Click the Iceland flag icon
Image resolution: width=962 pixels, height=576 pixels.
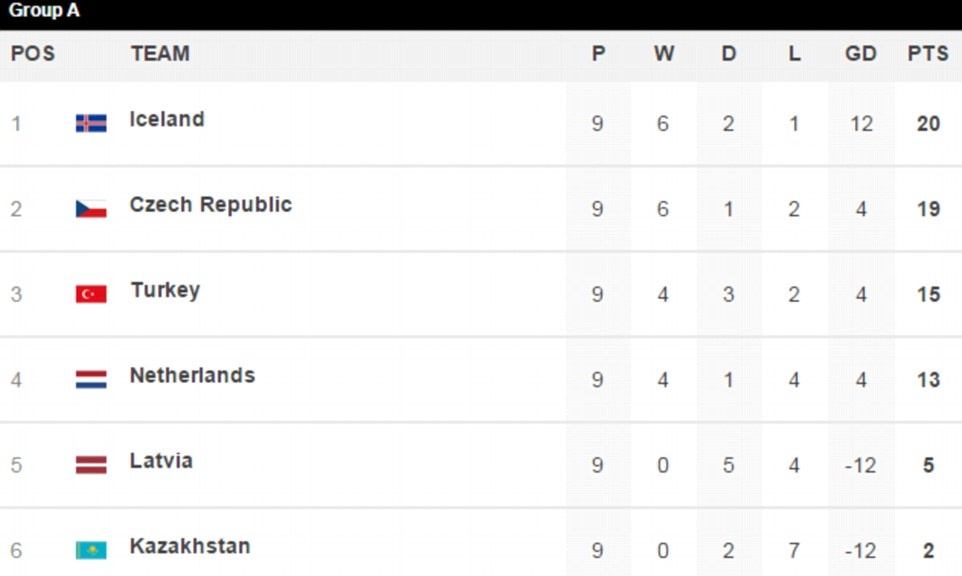pyautogui.click(x=91, y=123)
